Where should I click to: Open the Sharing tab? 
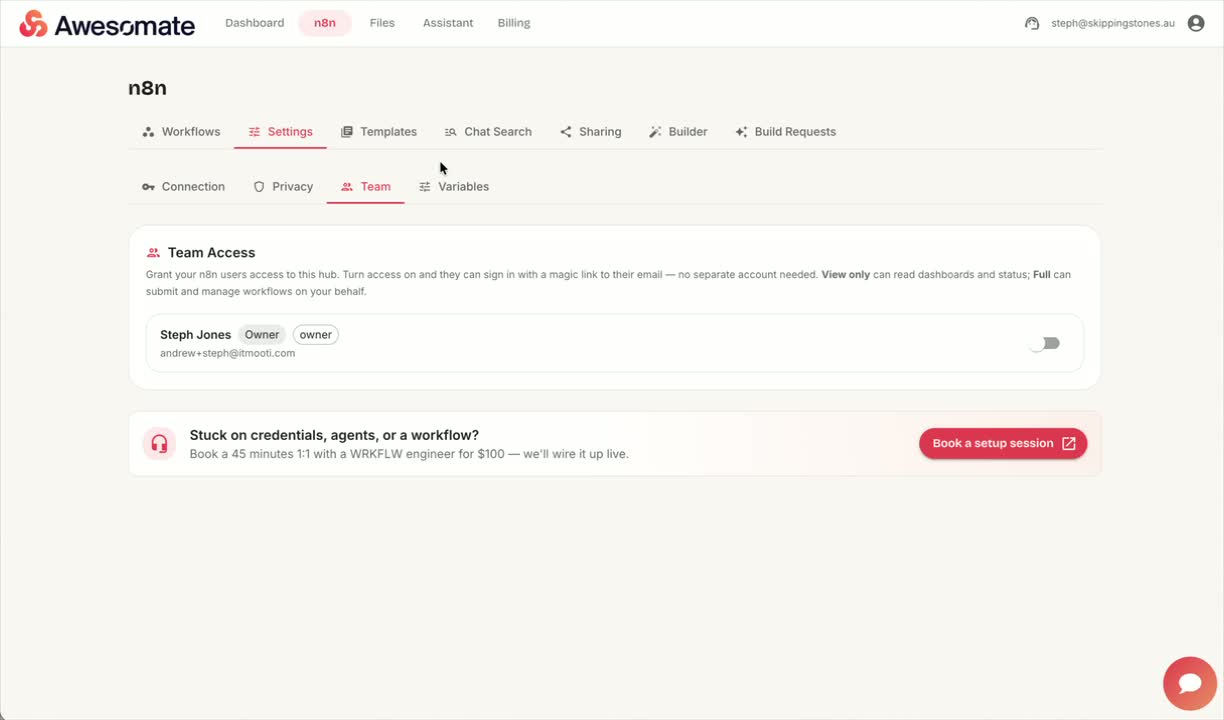590,132
